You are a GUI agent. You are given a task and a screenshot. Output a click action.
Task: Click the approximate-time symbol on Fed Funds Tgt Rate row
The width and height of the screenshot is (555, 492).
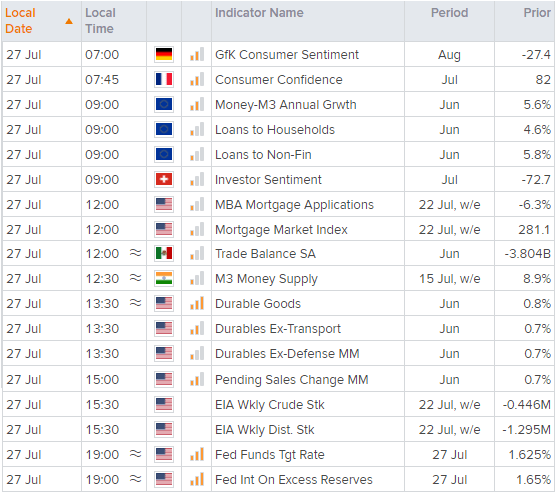point(136,454)
